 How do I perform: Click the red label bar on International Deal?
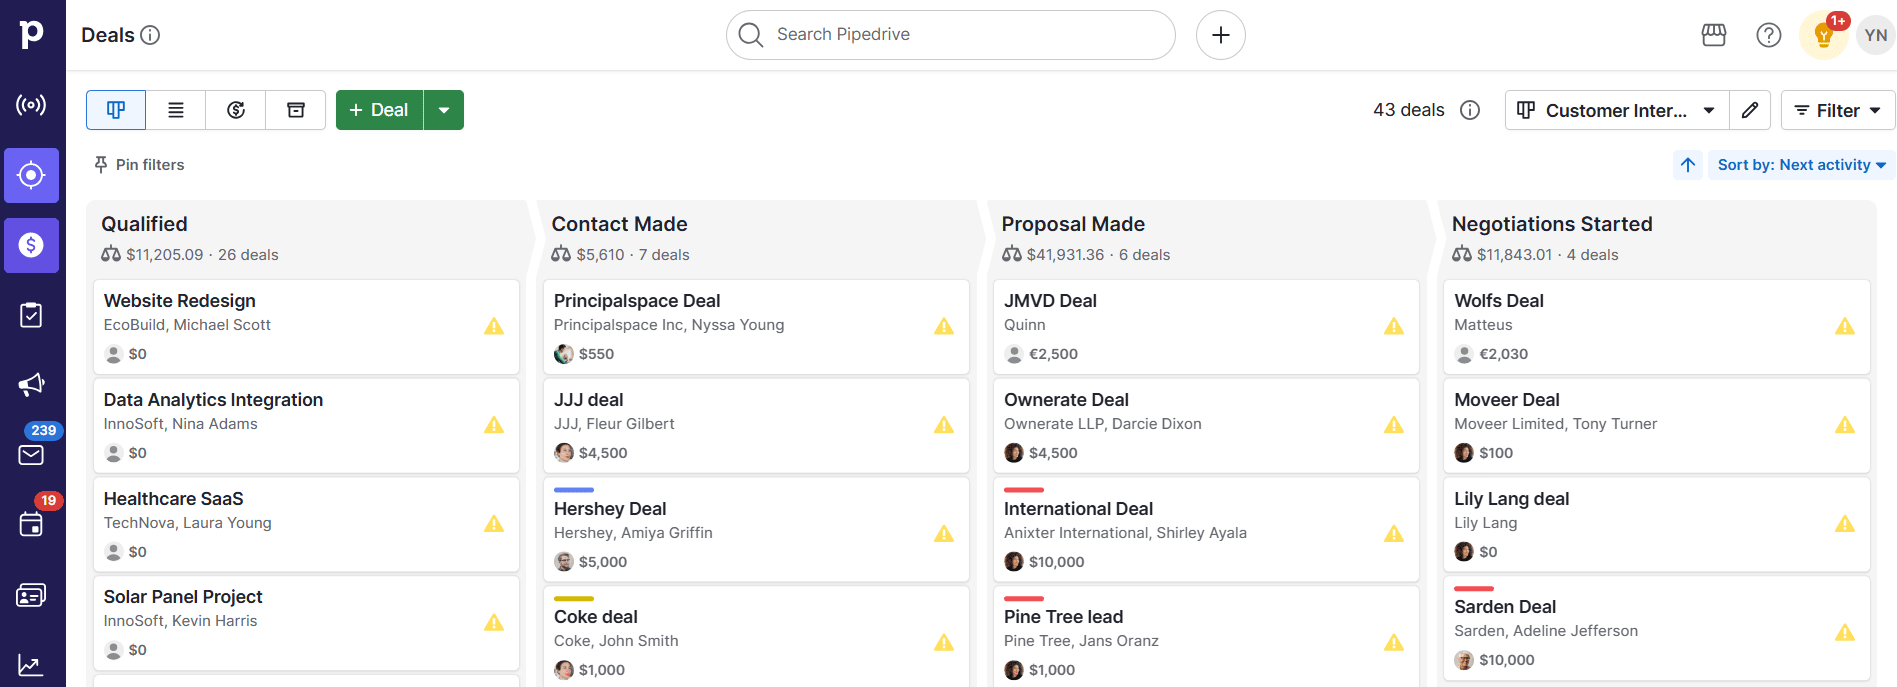pos(1022,490)
